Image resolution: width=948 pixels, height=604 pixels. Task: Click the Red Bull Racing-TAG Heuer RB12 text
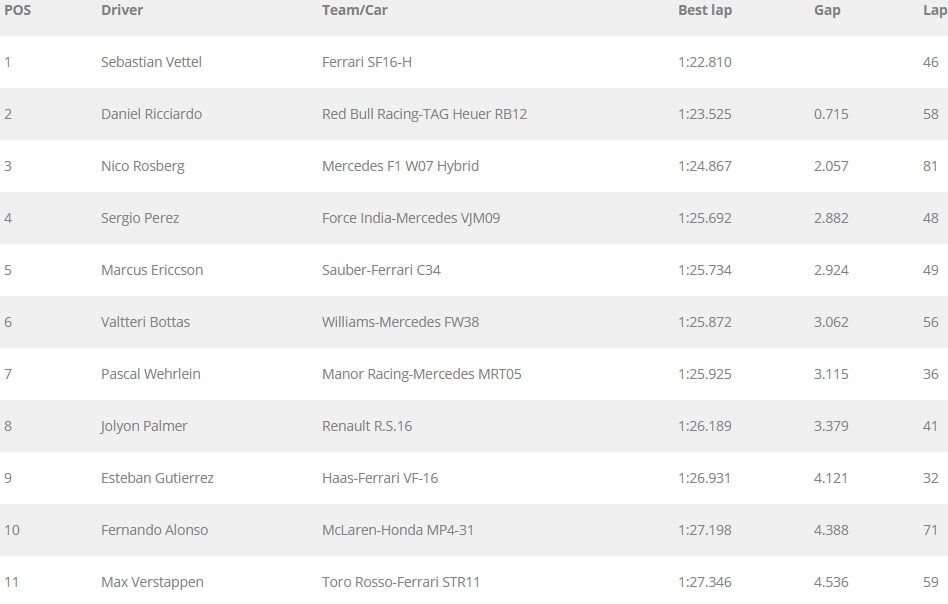click(424, 114)
